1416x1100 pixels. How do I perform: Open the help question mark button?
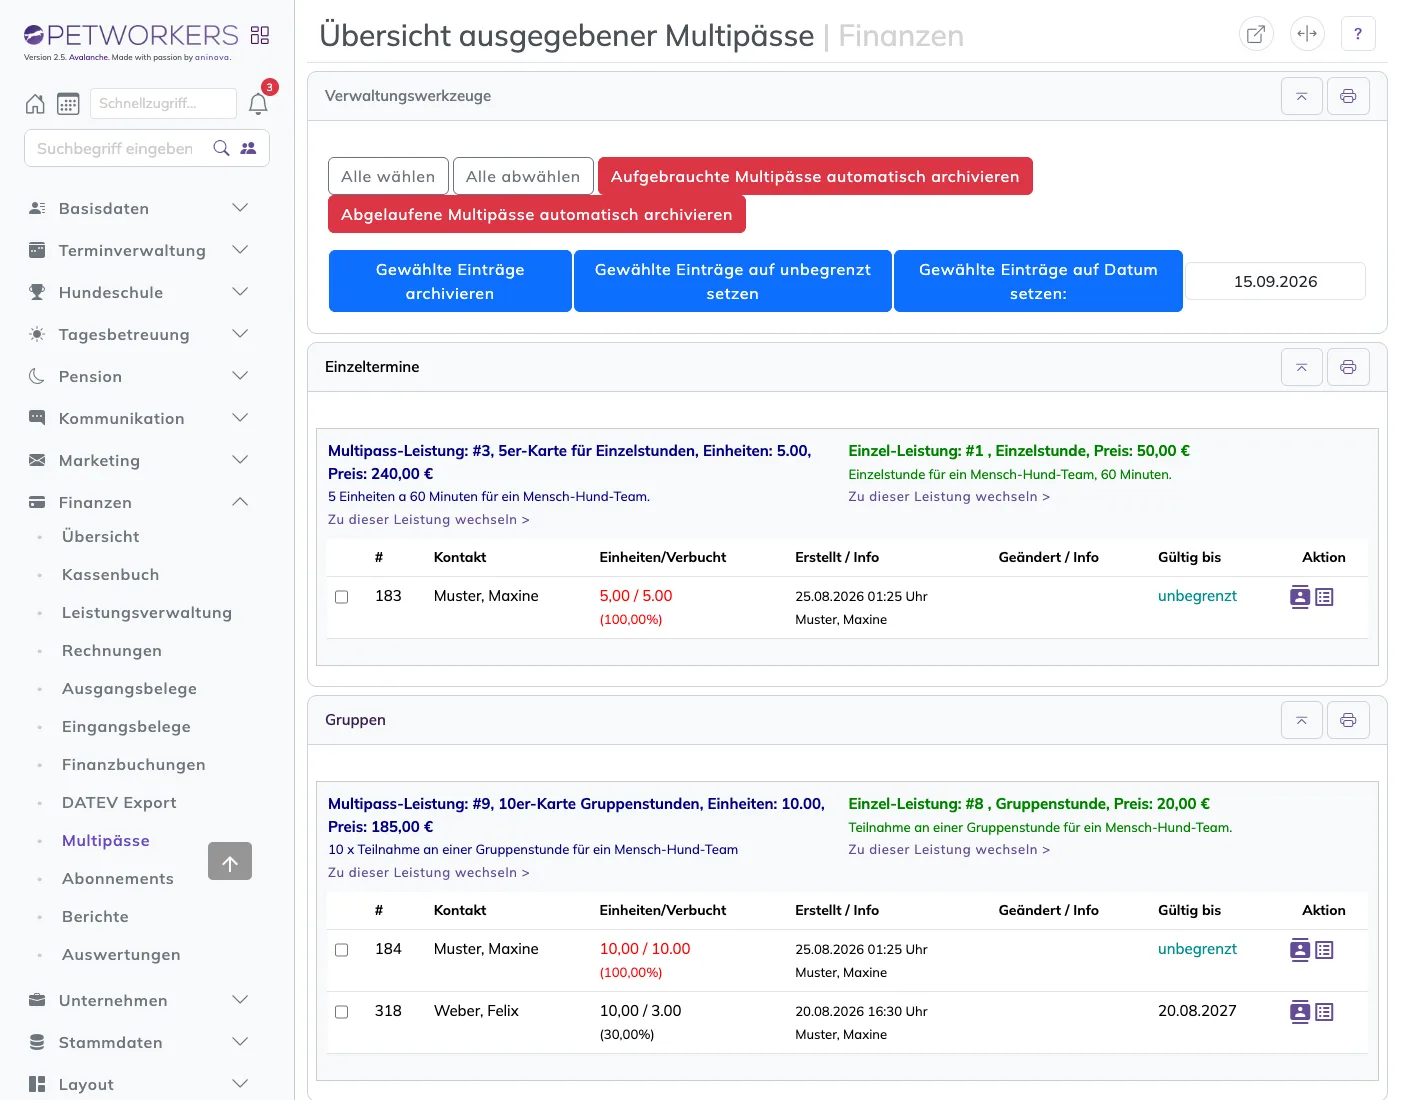[1358, 34]
